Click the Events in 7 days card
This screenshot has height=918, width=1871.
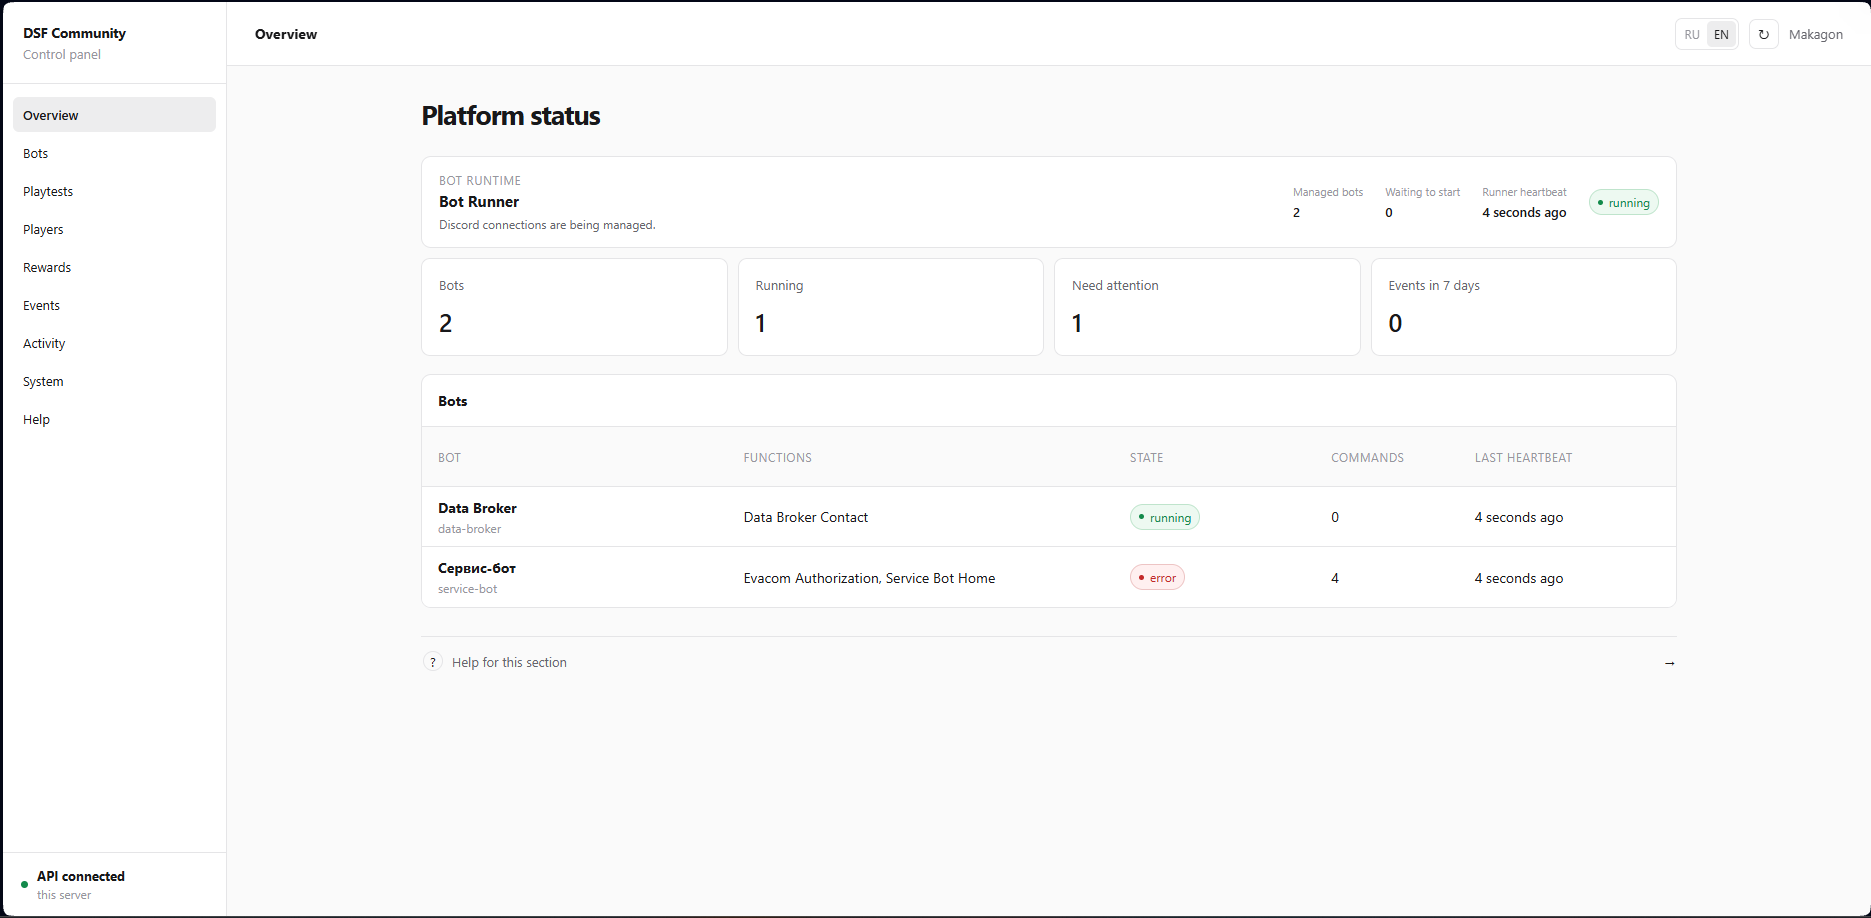coord(1523,307)
